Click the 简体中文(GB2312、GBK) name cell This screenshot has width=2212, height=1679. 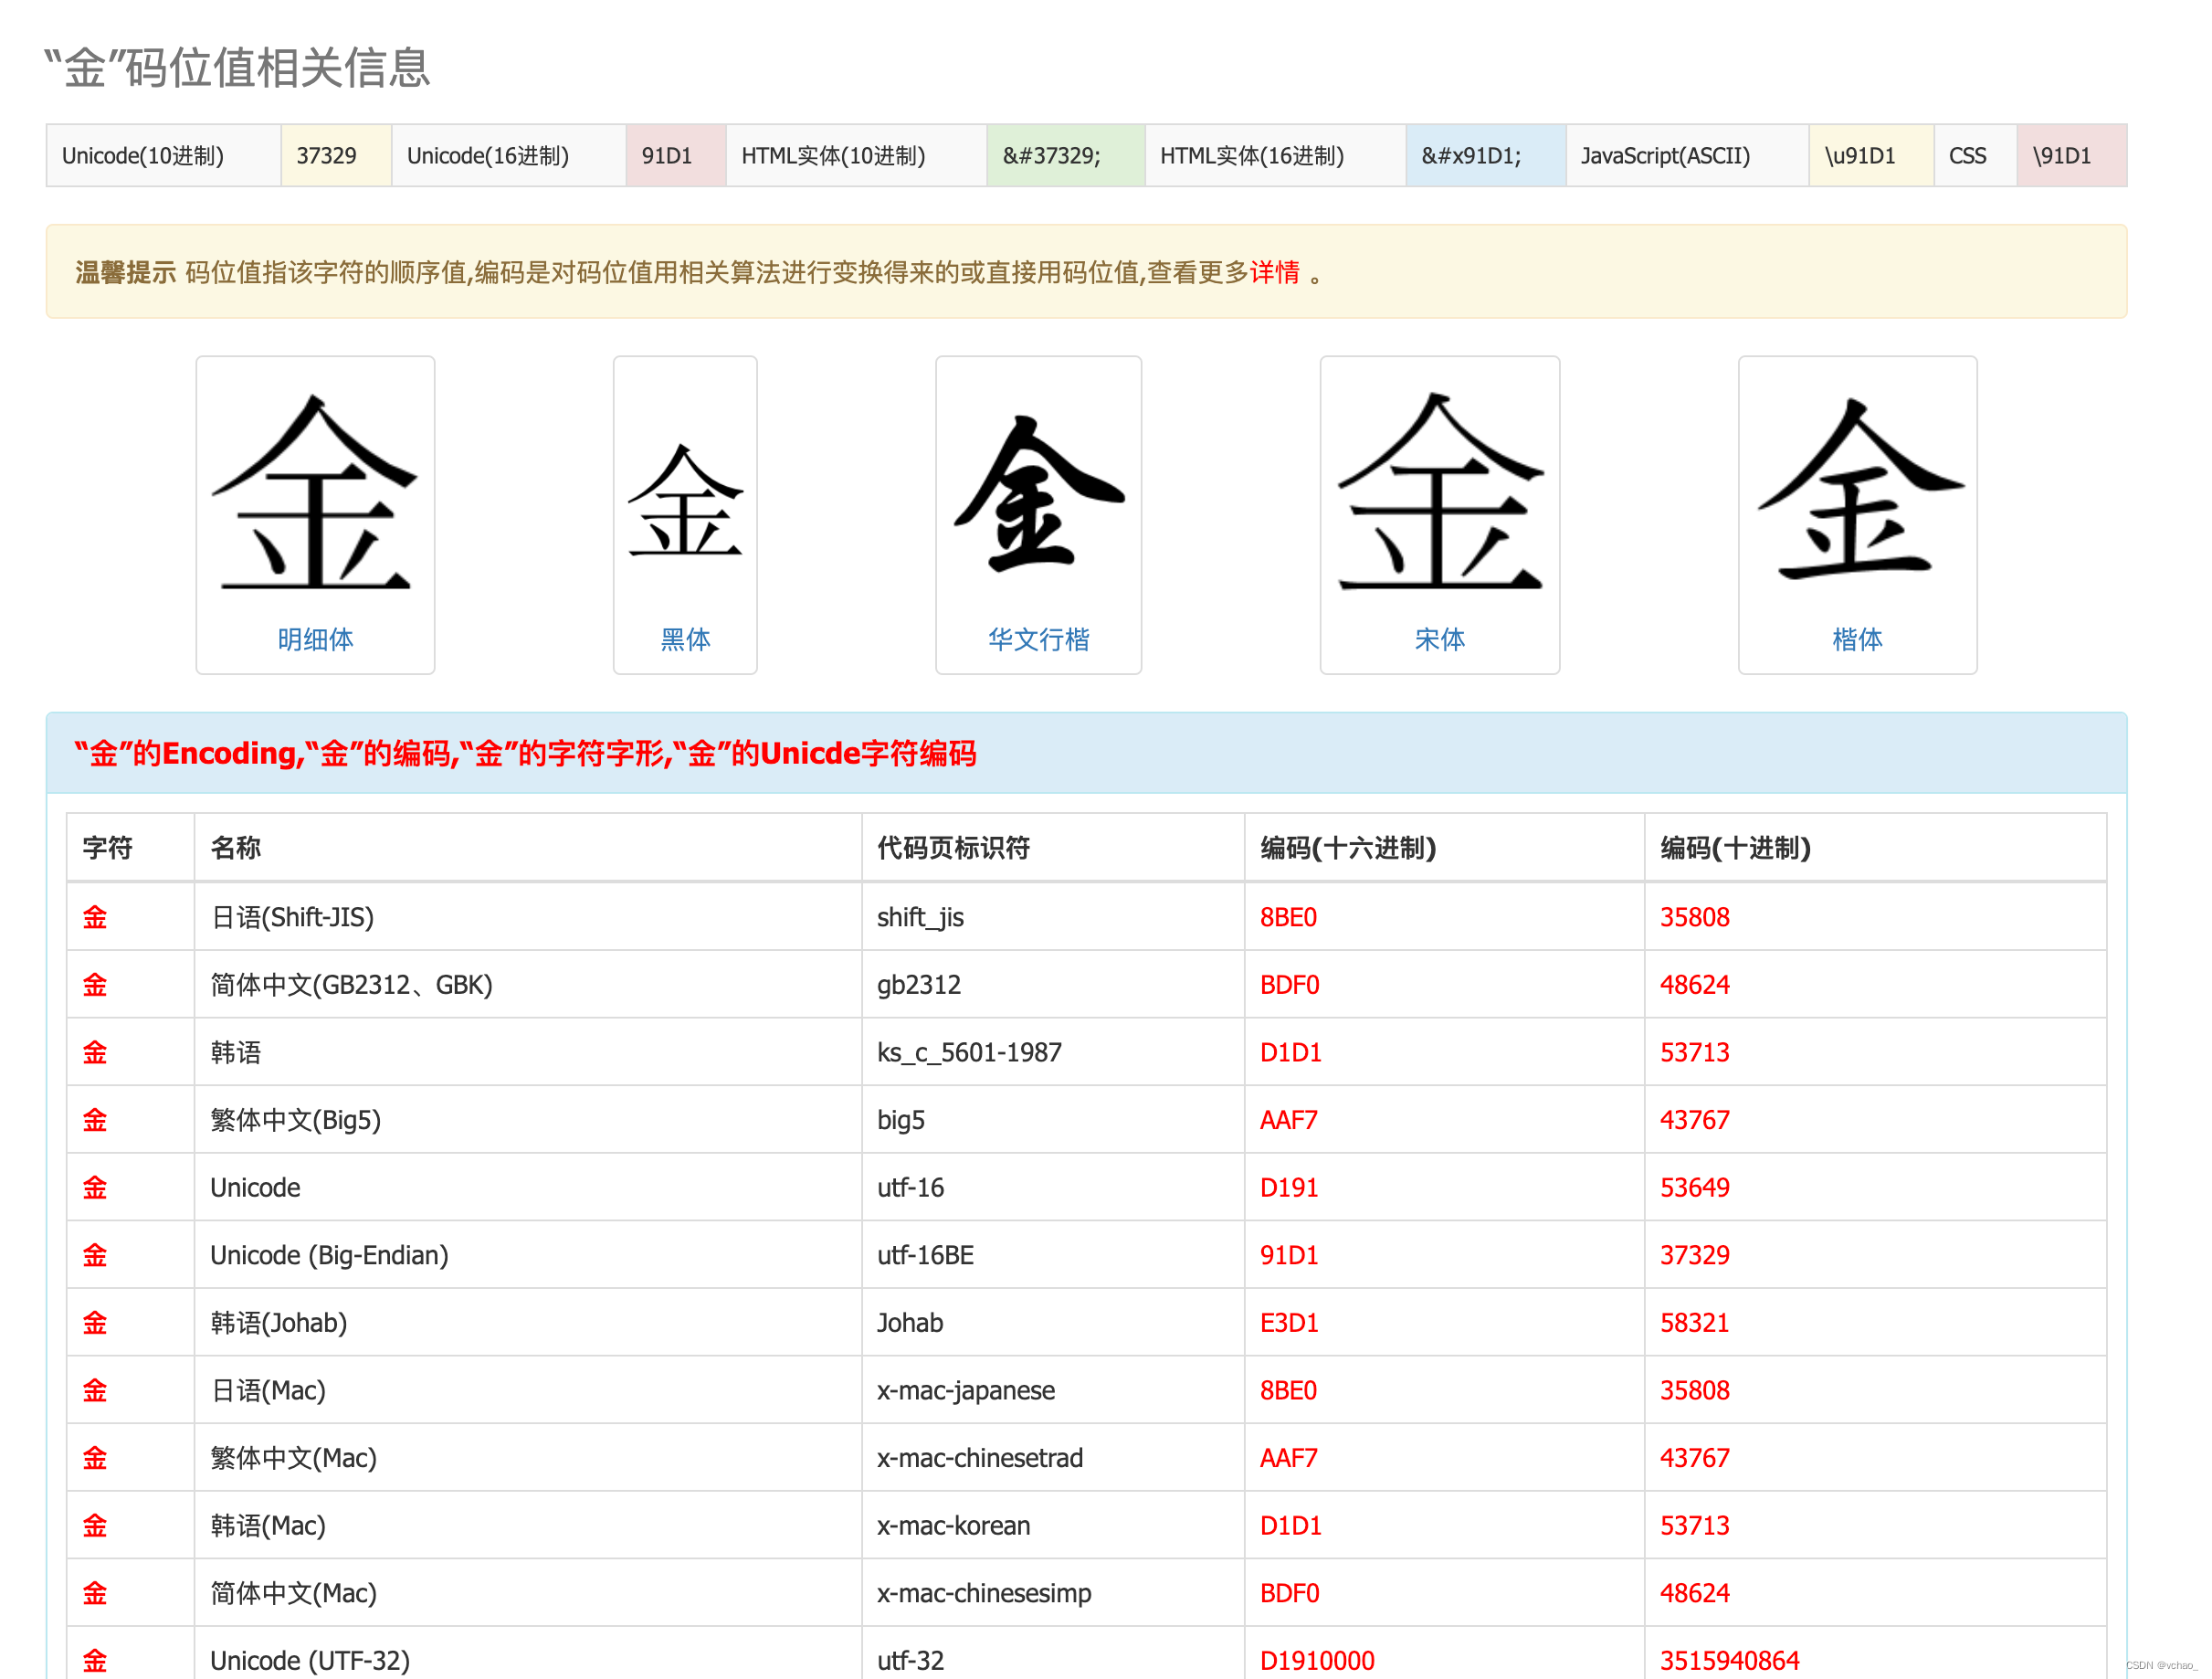pos(528,985)
